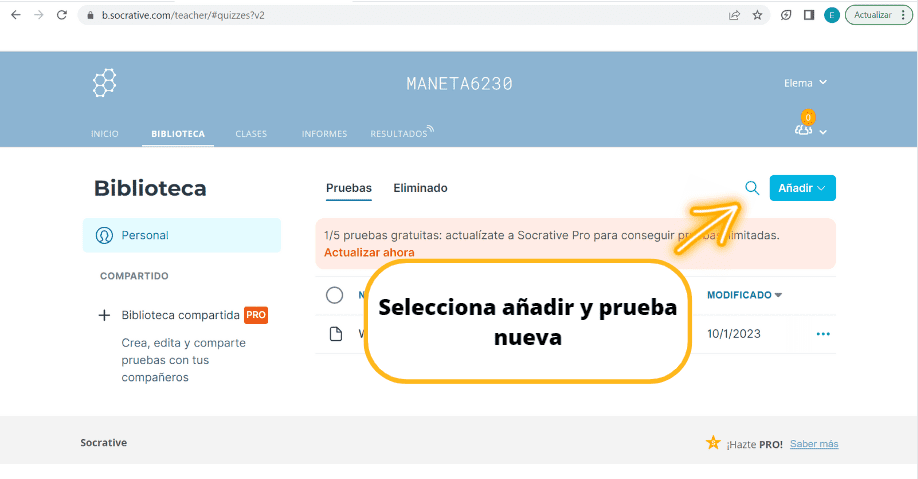Go forward with the browser forward arrow

tap(39, 15)
